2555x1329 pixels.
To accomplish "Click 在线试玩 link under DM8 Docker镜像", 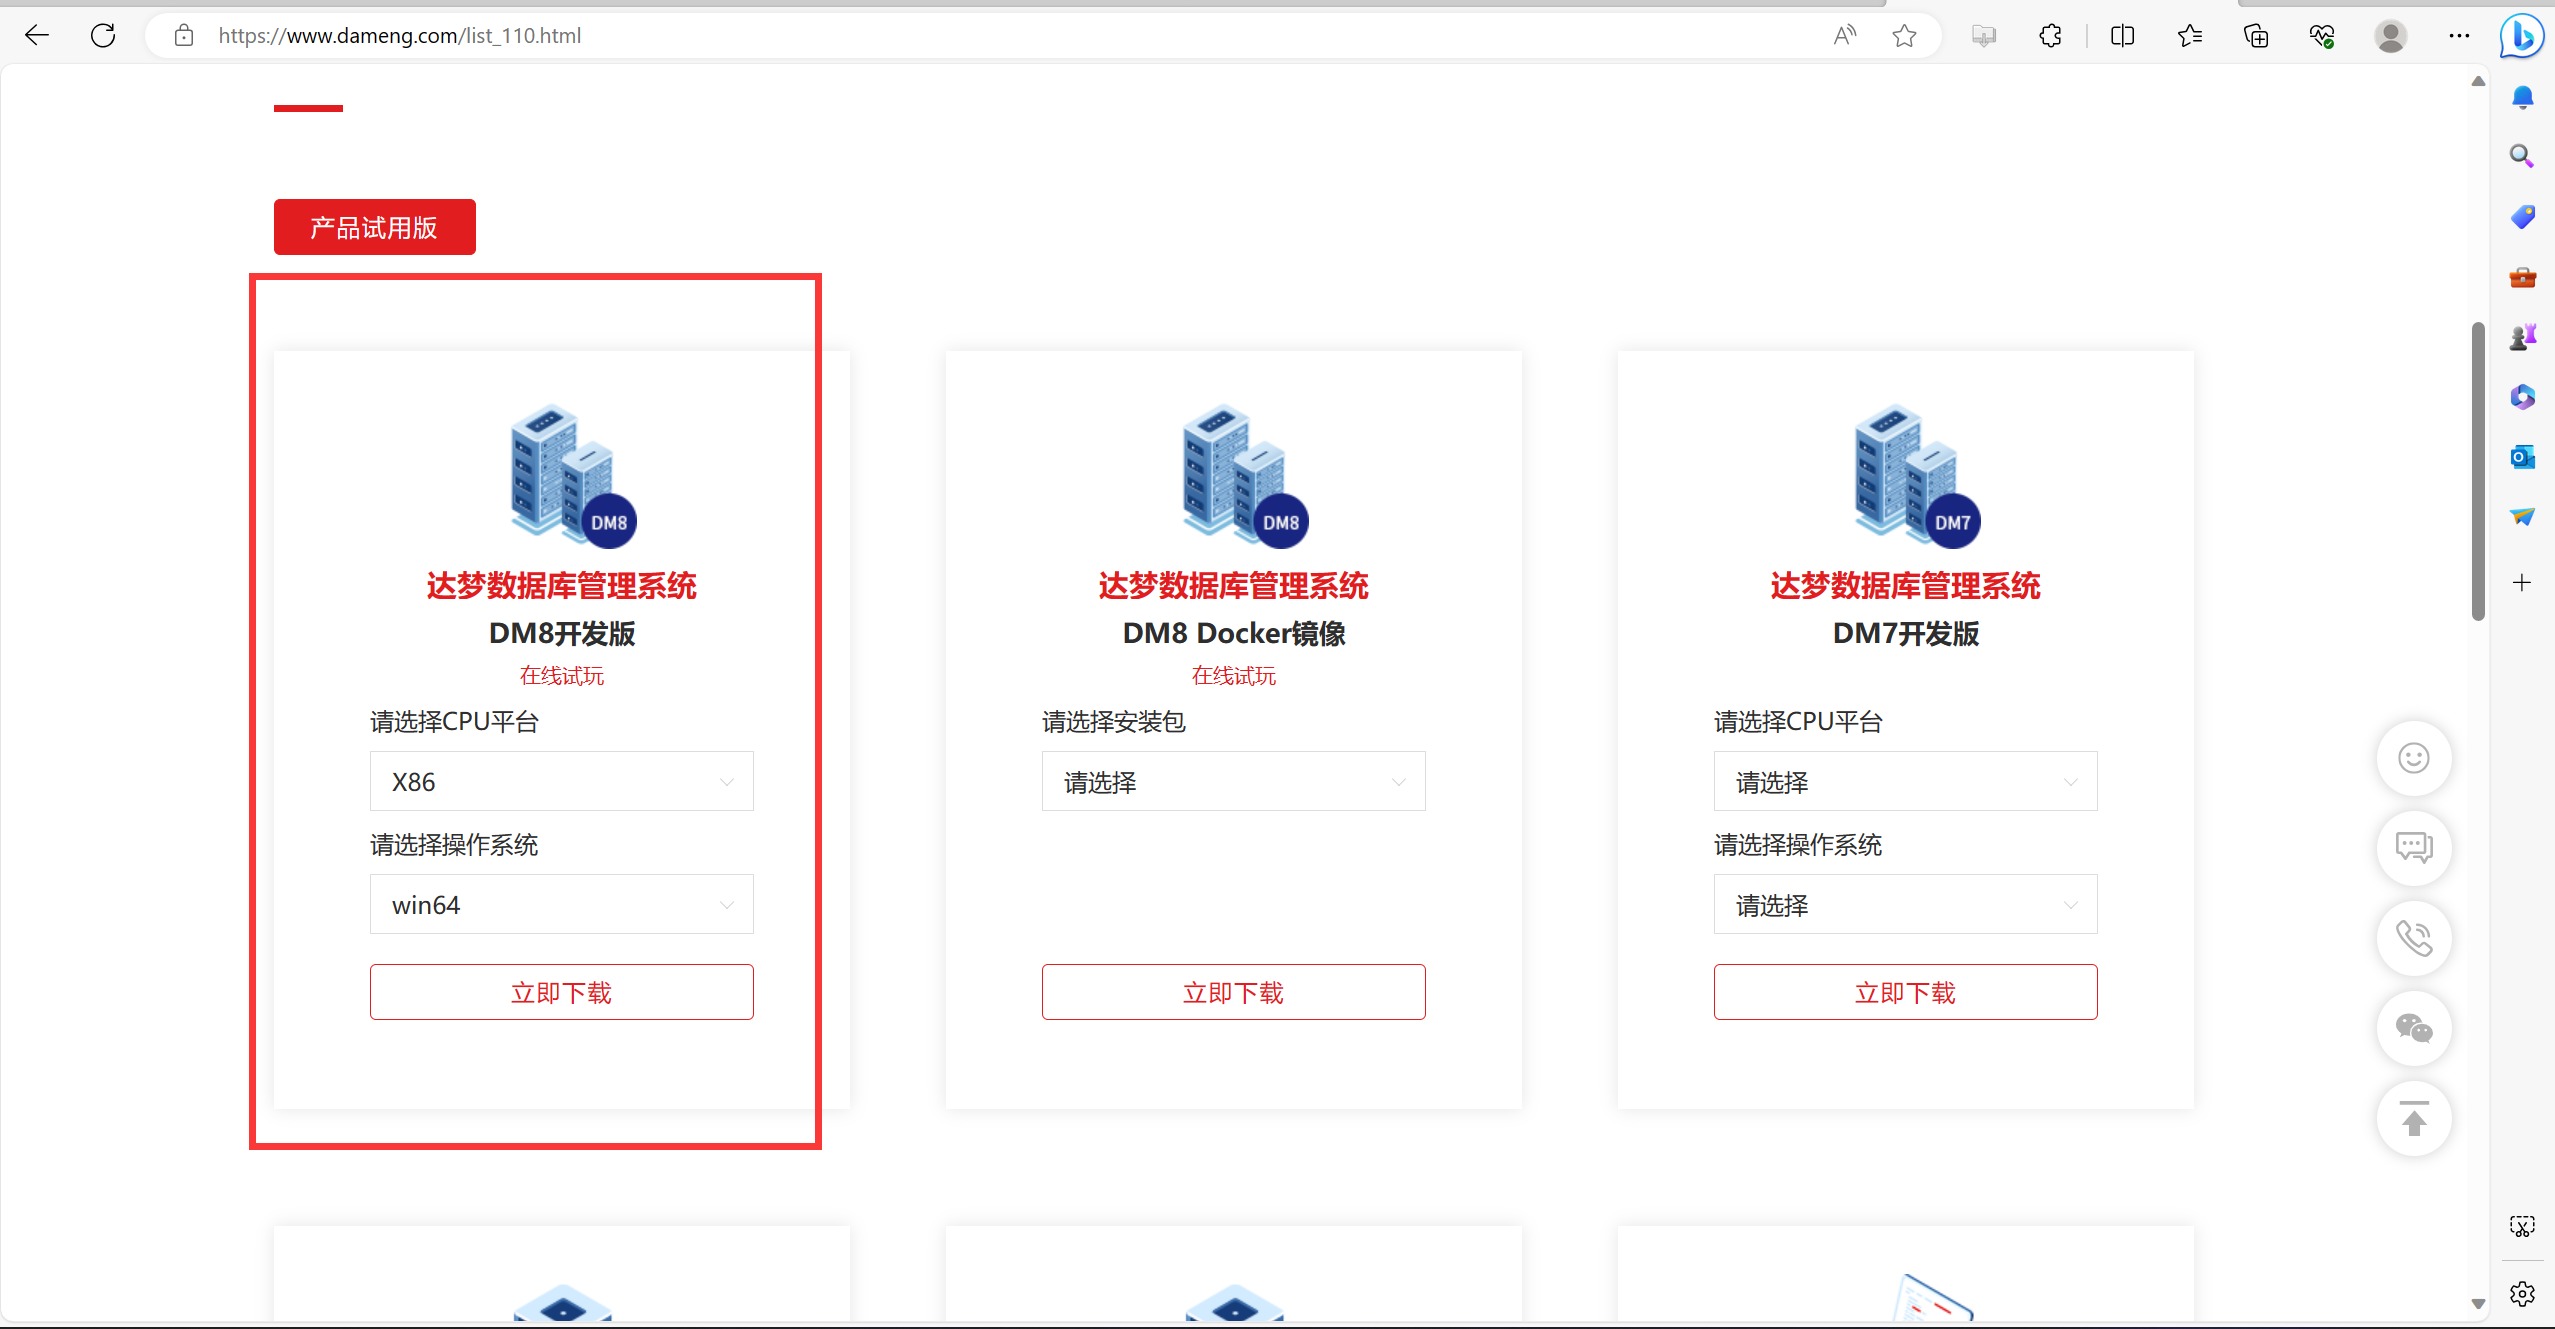I will 1233,676.
